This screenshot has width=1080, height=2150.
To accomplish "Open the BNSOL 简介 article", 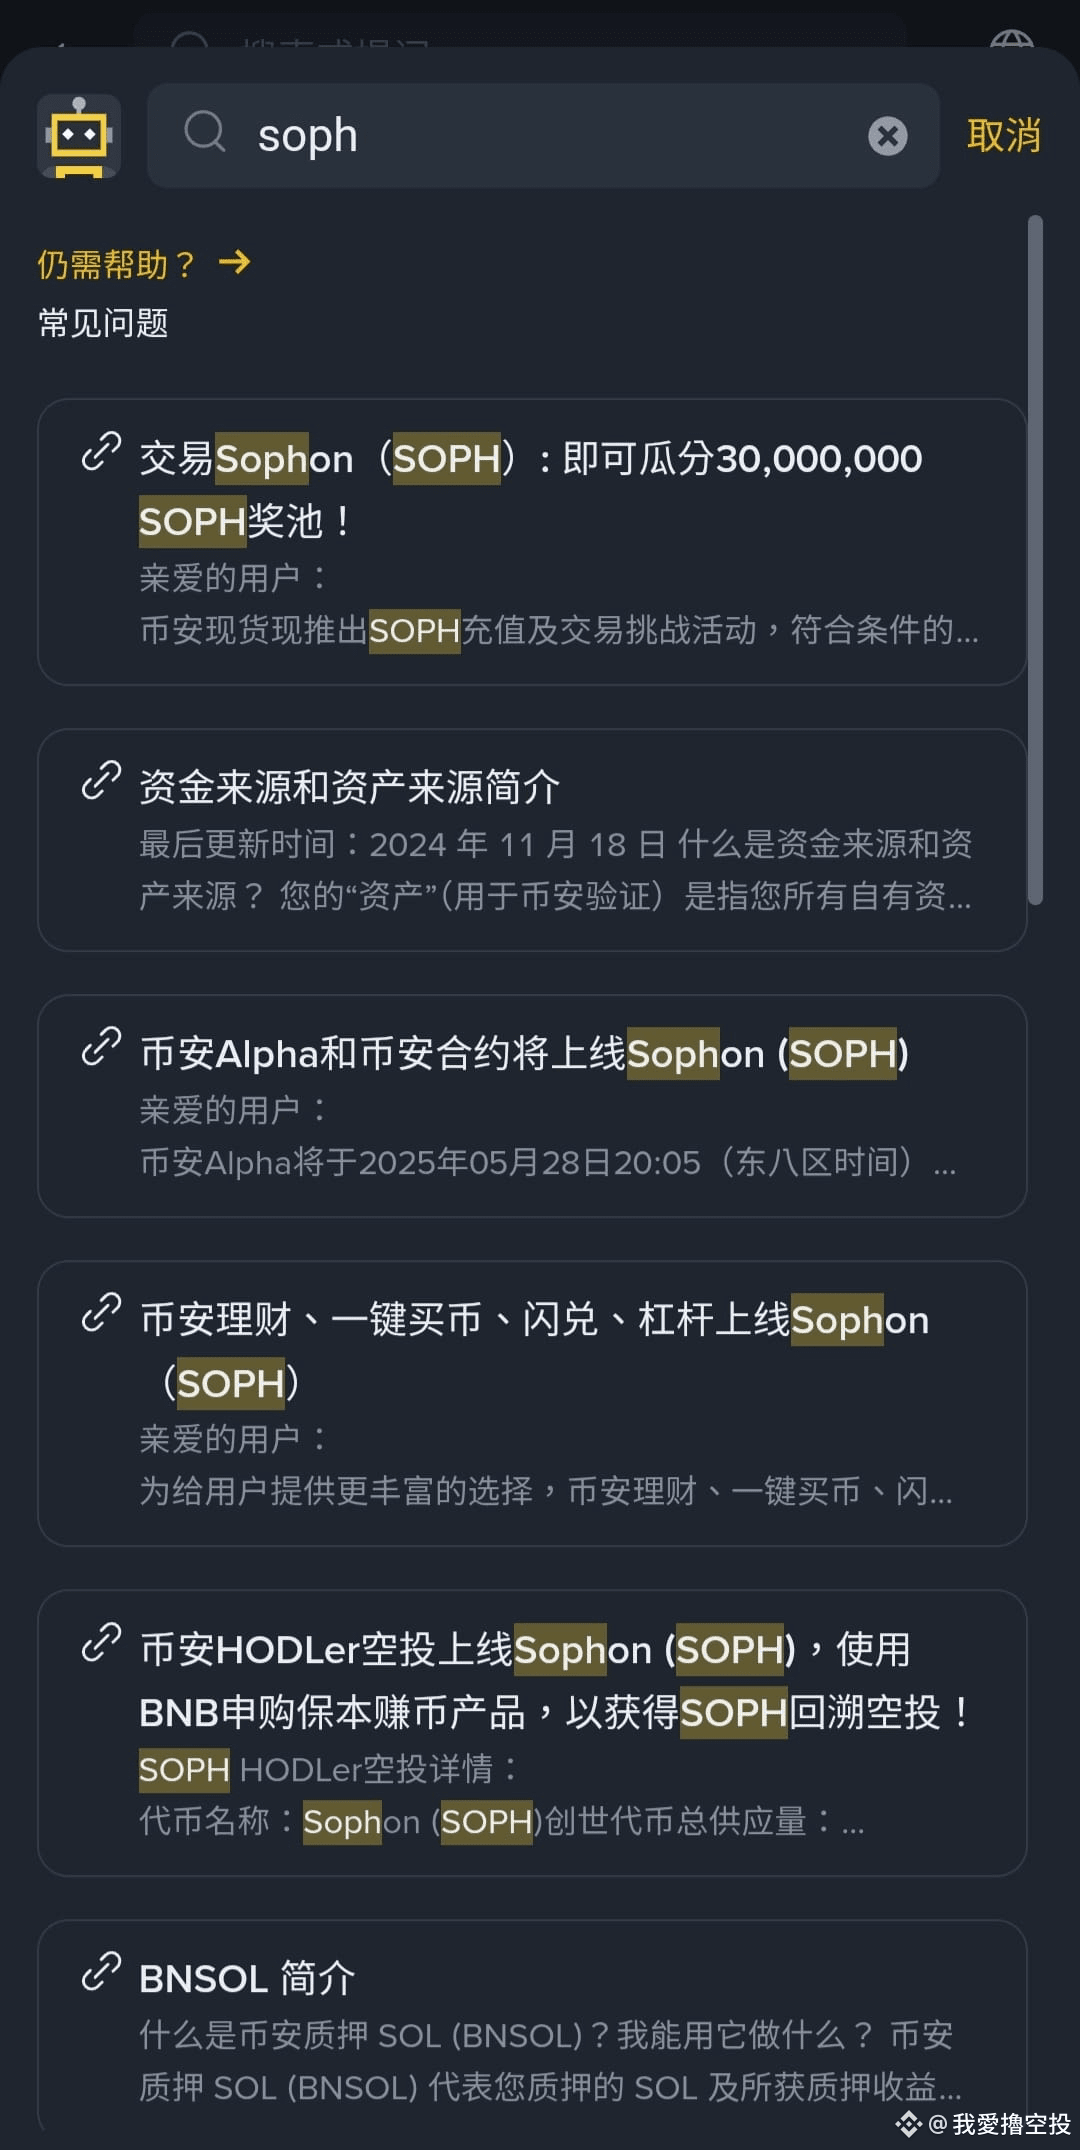I will point(532,2026).
